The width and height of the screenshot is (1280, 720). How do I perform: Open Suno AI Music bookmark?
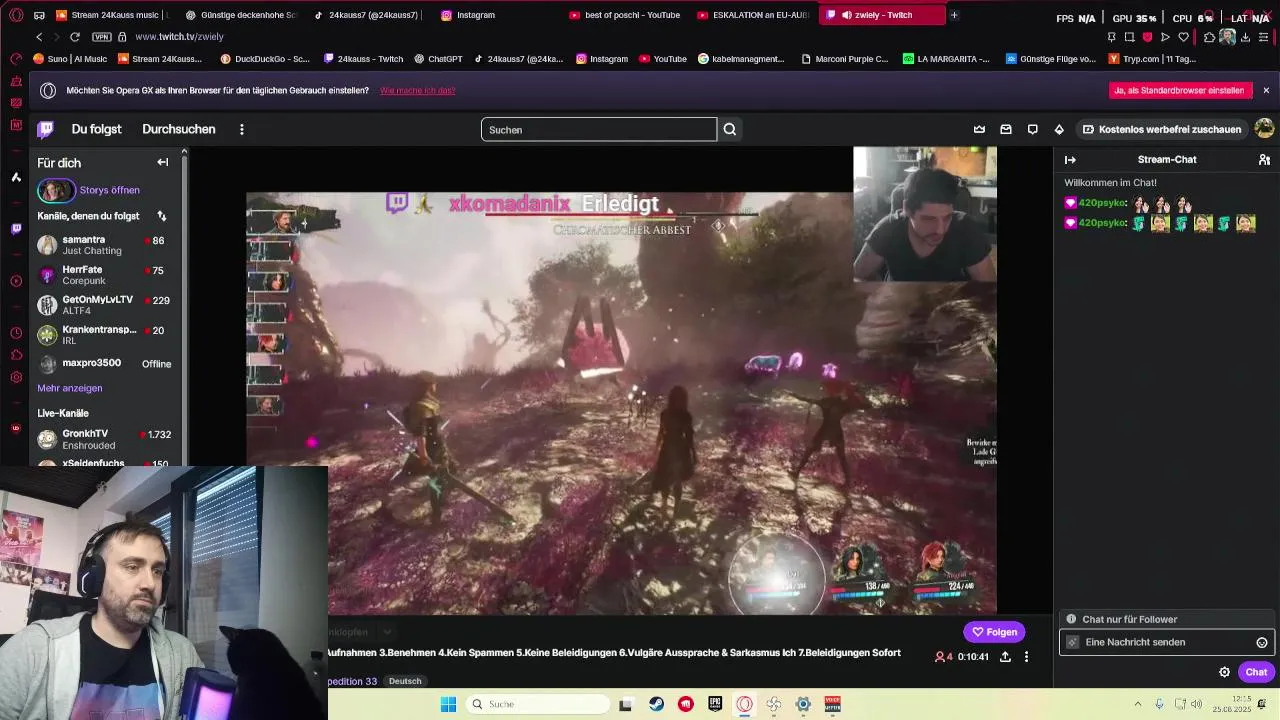pos(70,59)
